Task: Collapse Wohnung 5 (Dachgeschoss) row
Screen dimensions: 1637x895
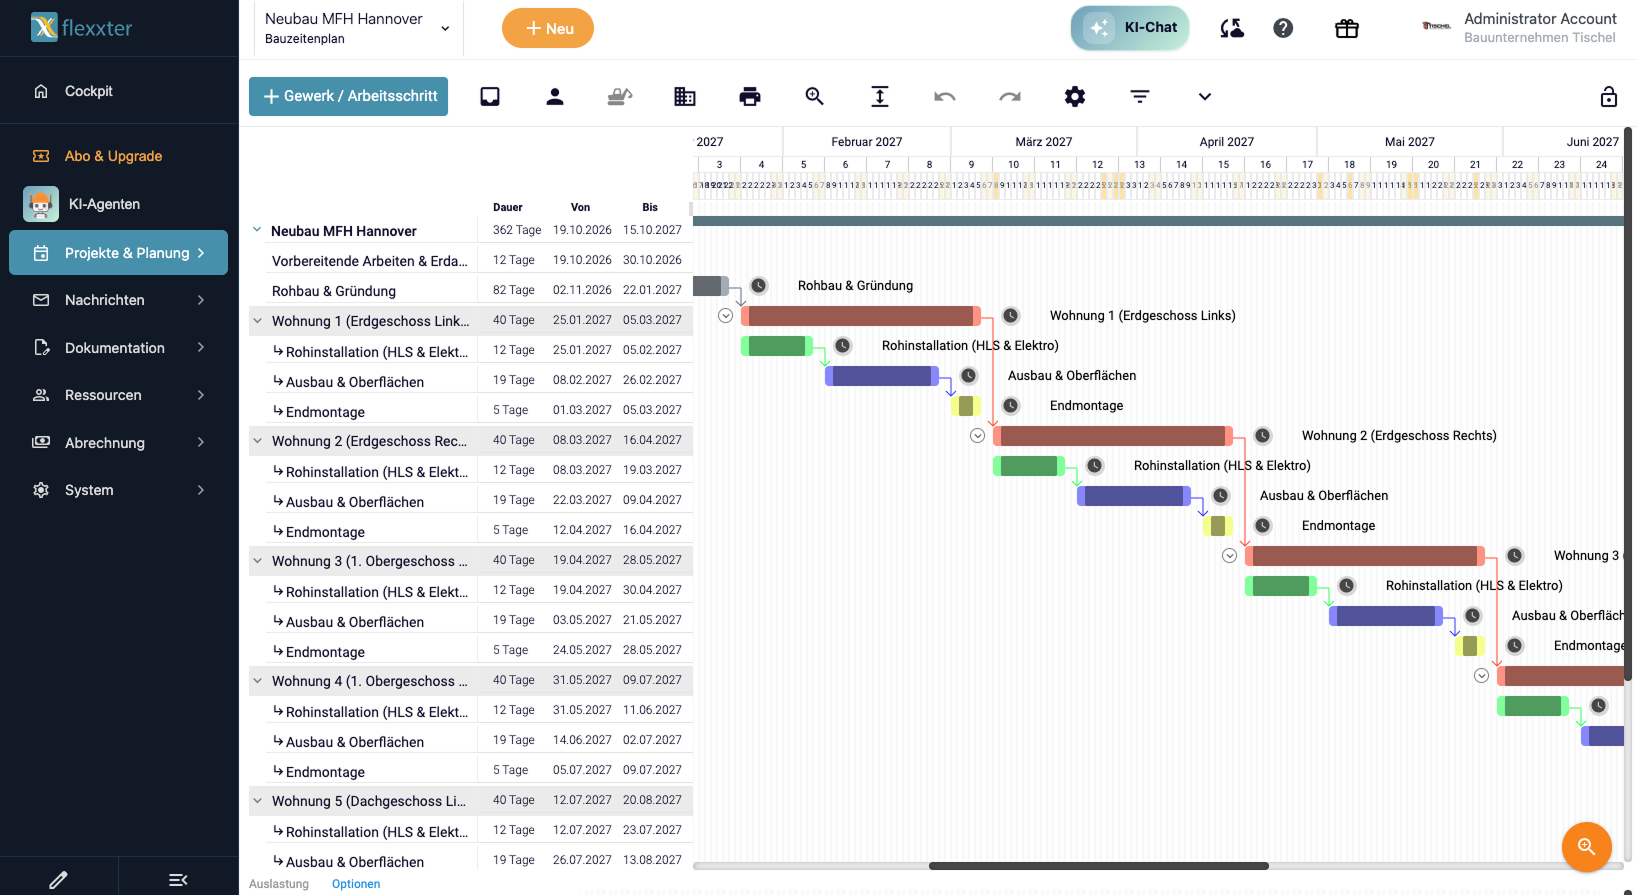Action: (x=257, y=800)
